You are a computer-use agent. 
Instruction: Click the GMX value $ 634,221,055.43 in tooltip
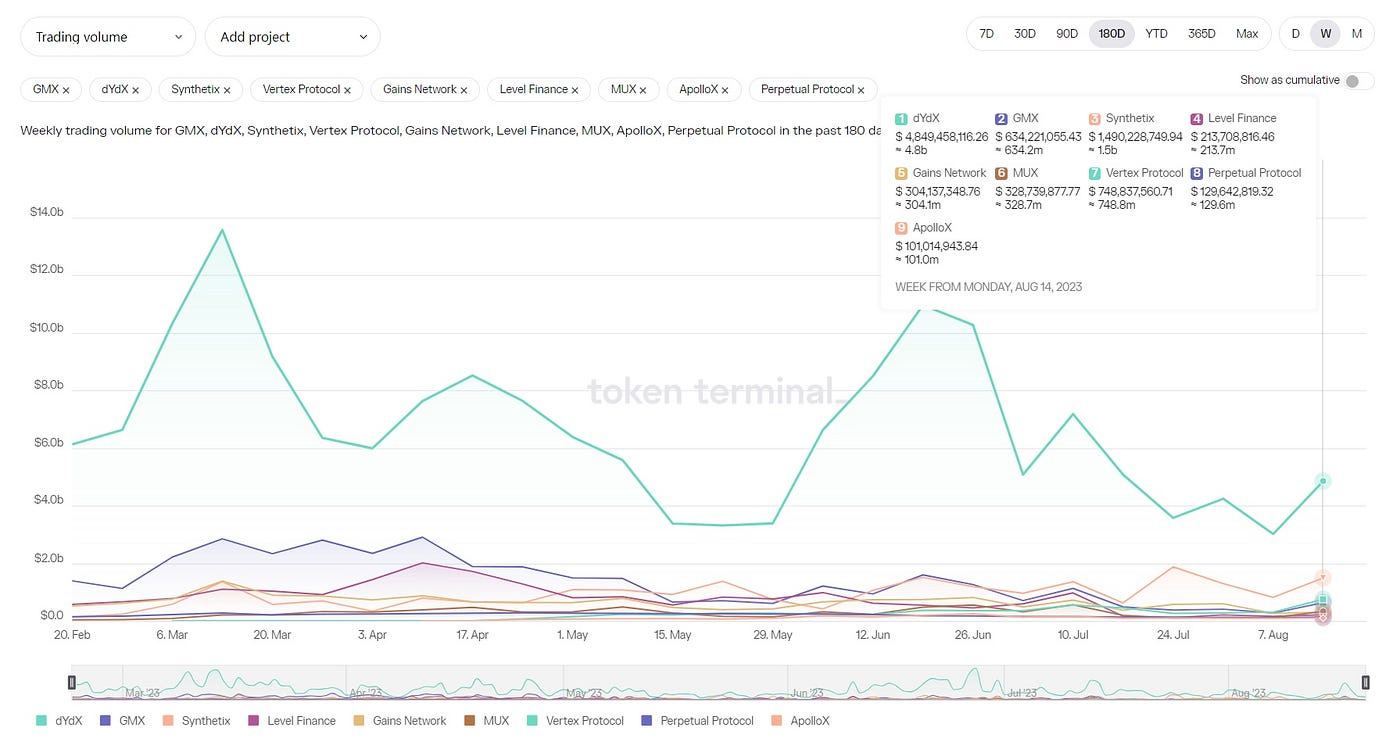pyautogui.click(x=1038, y=137)
